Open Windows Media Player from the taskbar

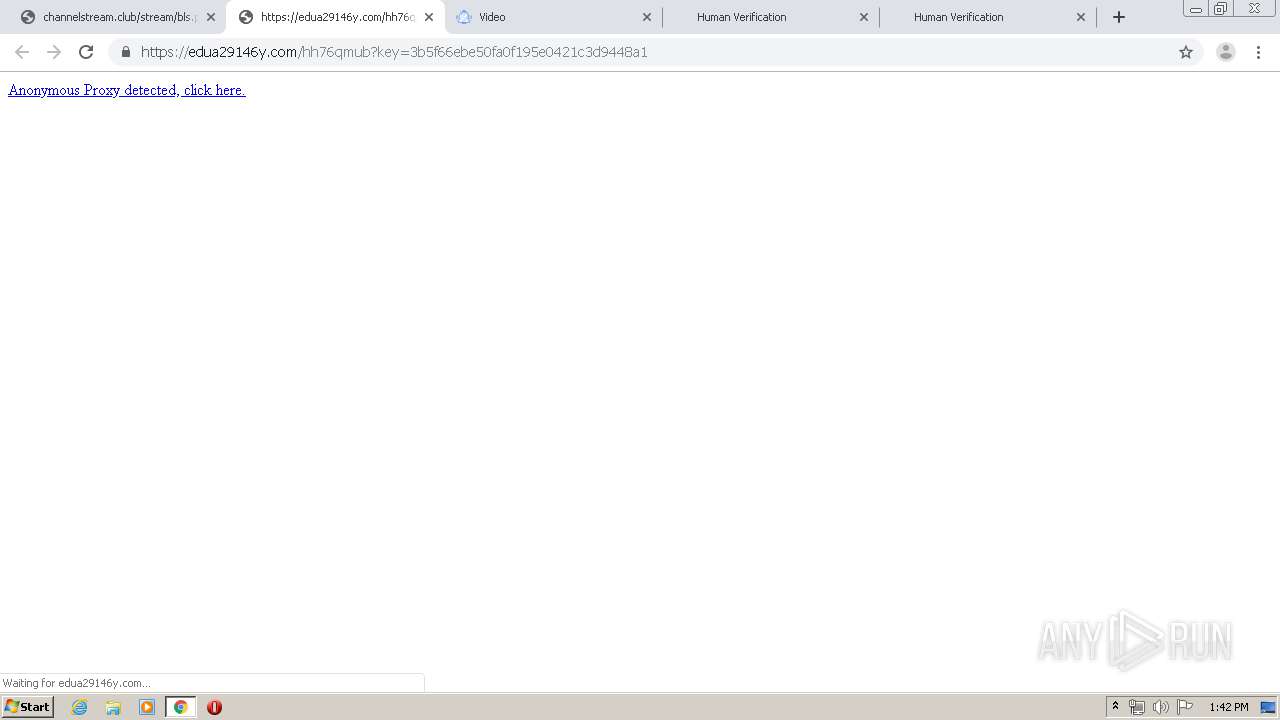147,707
